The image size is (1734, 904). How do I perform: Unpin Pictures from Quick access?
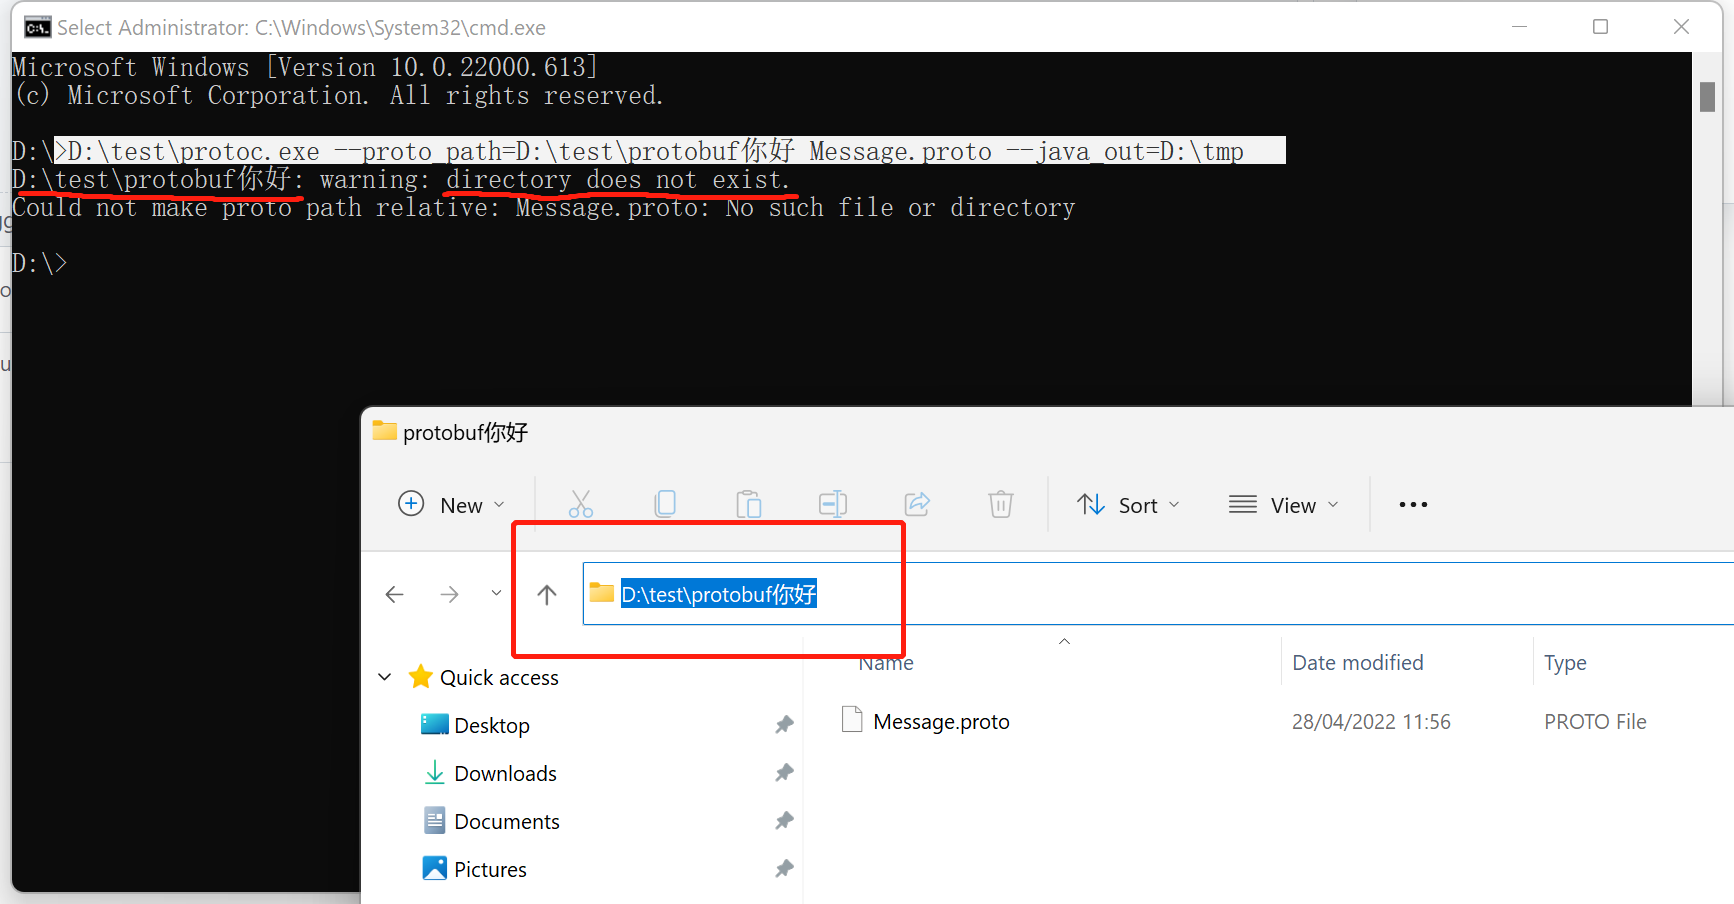point(785,868)
